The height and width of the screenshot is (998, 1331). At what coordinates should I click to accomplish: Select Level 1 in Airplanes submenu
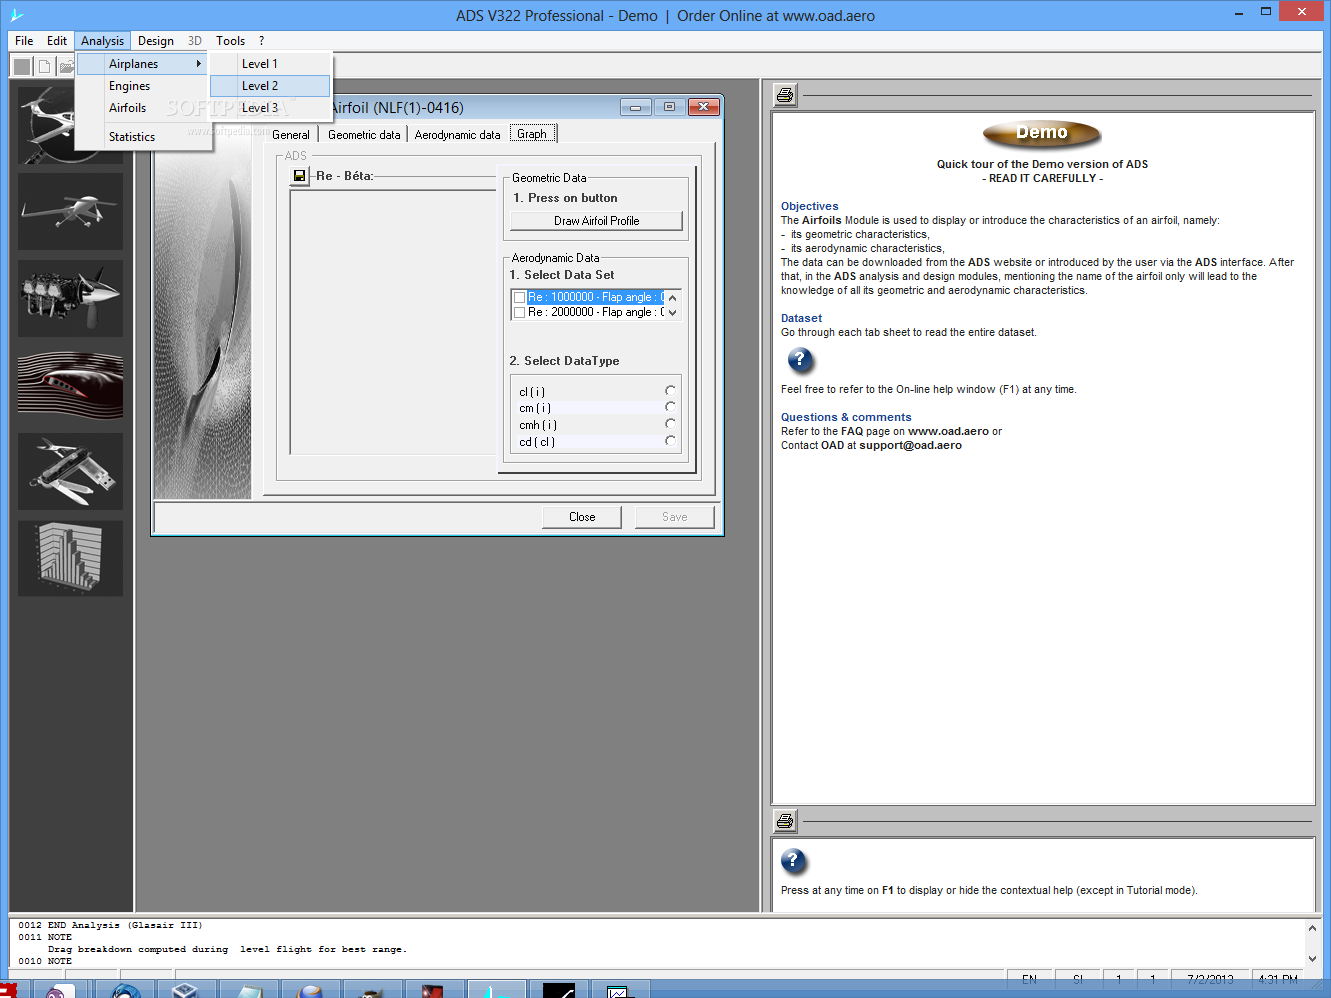[x=260, y=64]
